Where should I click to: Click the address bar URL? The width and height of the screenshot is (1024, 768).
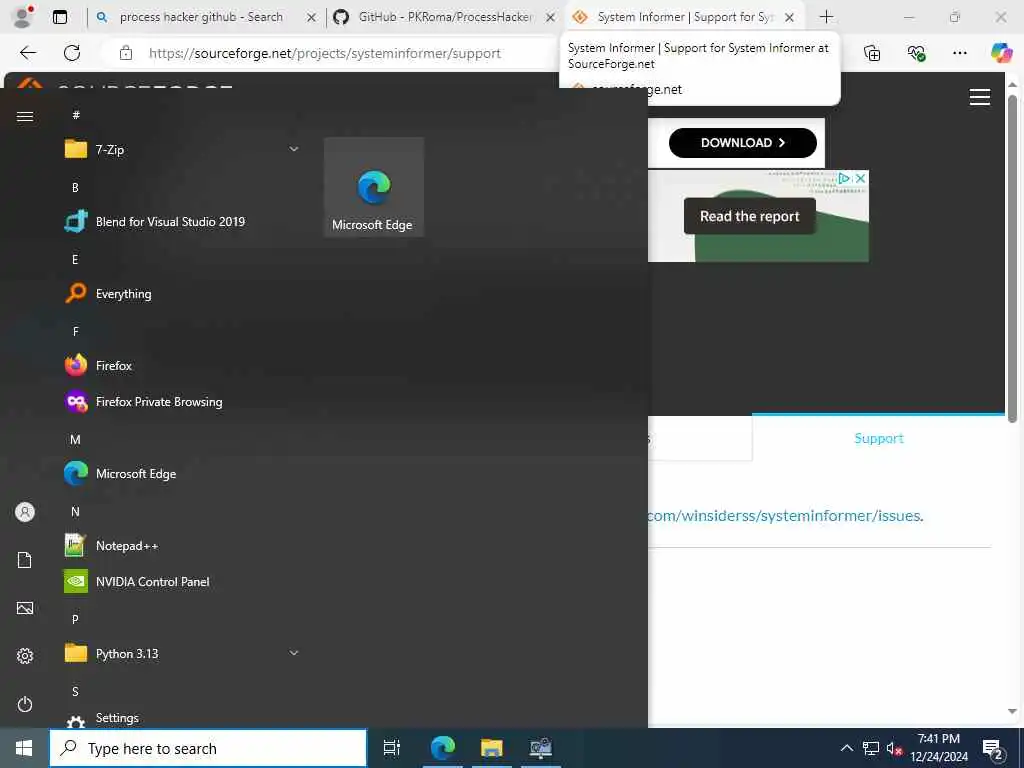tap(325, 54)
